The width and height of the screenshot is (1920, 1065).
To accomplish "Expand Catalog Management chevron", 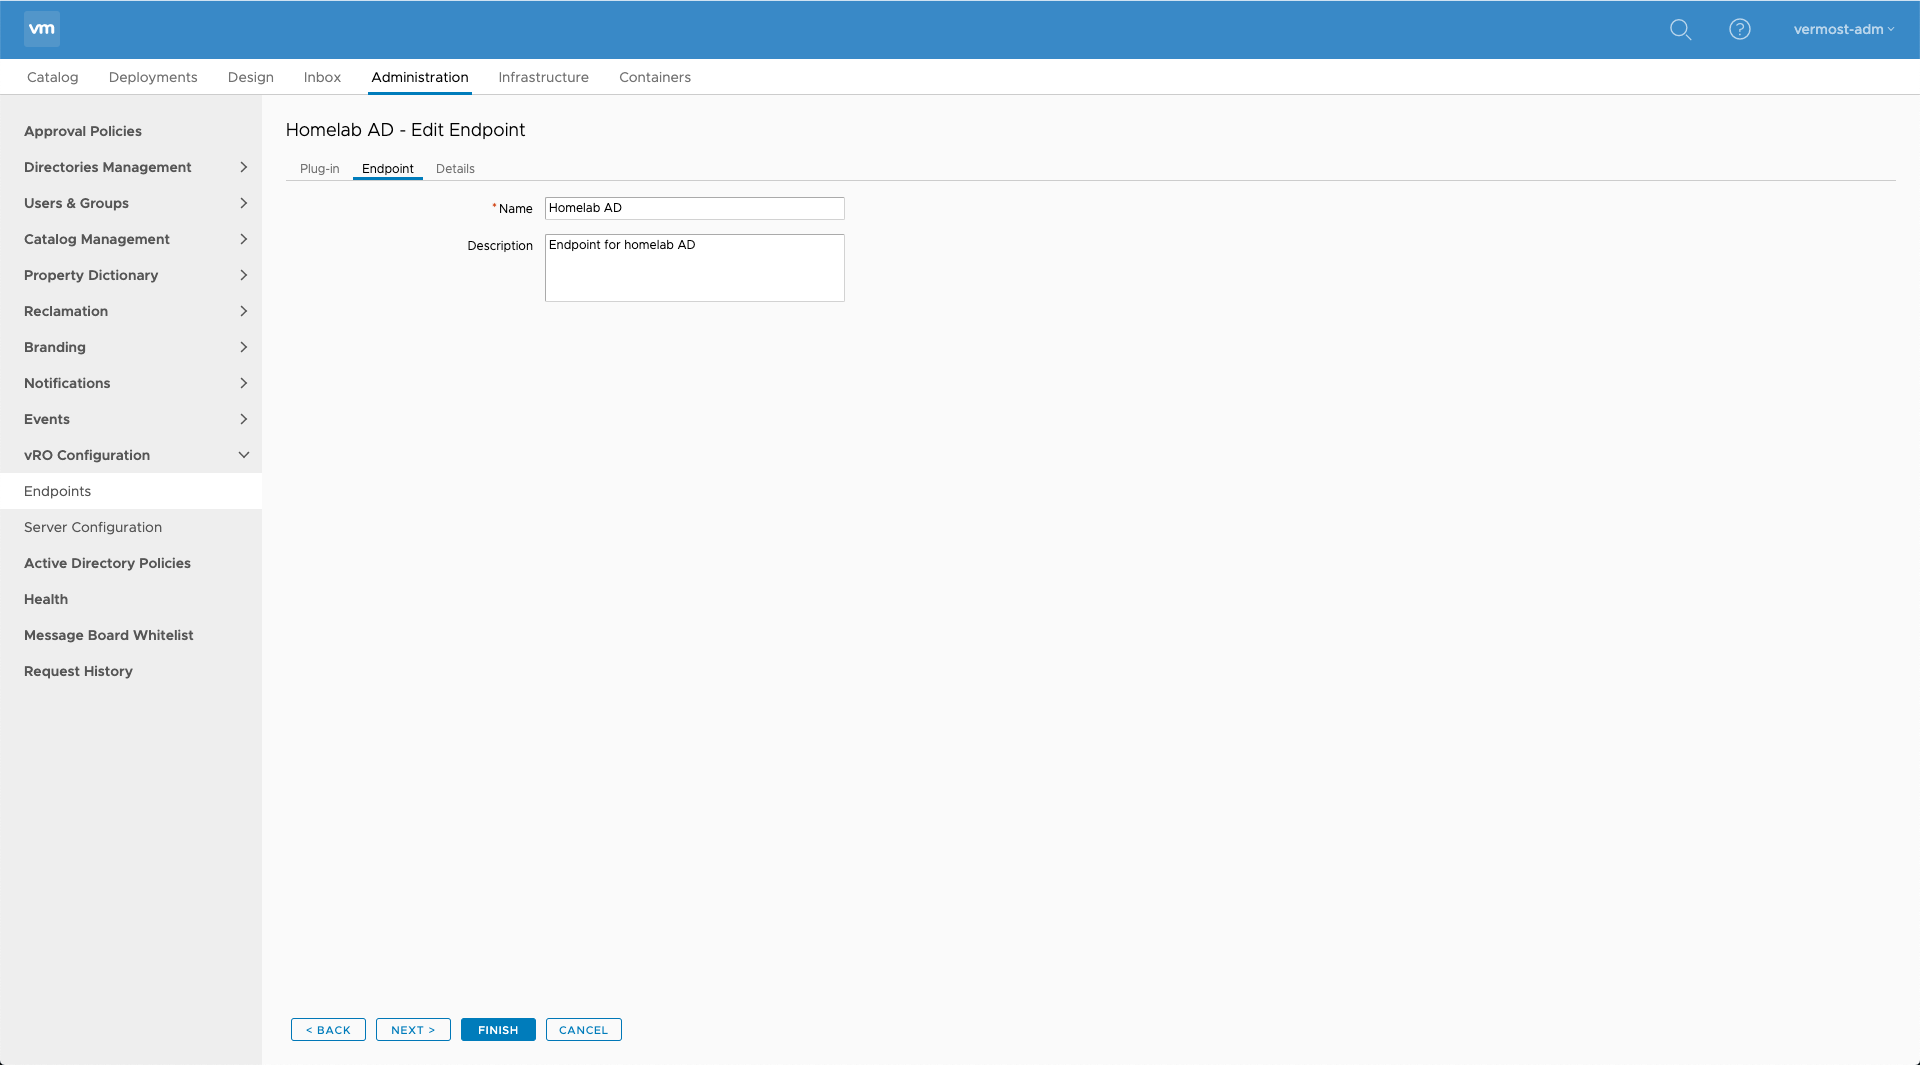I will 243,239.
